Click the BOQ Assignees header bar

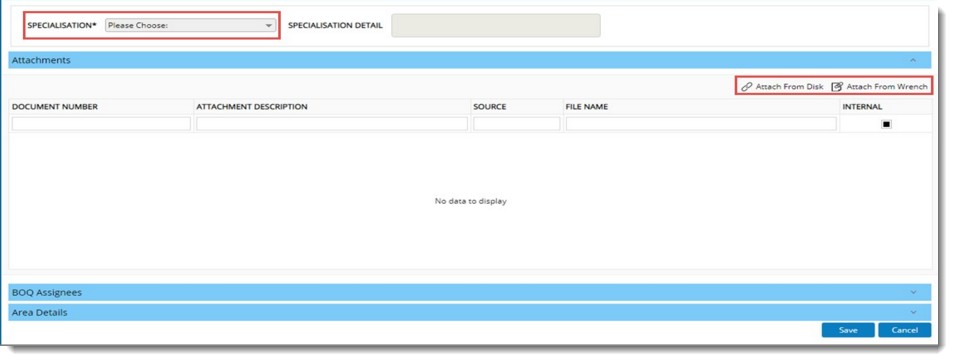pyautogui.click(x=470, y=292)
